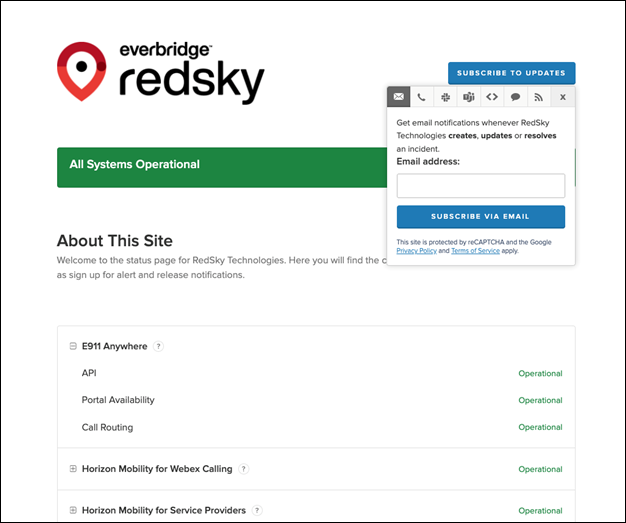Select the phone SMS subscription icon
Screen dimensions: 626x523
pyautogui.click(x=422, y=97)
